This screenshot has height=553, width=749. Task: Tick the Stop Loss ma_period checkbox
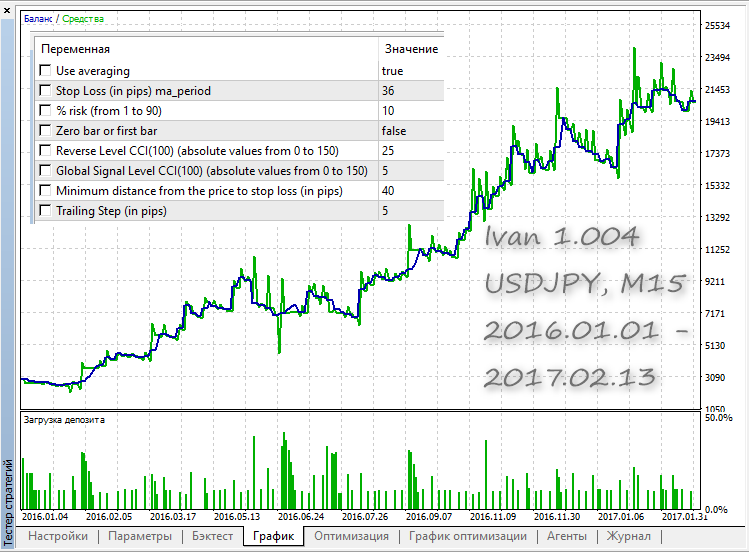pyautogui.click(x=45, y=91)
